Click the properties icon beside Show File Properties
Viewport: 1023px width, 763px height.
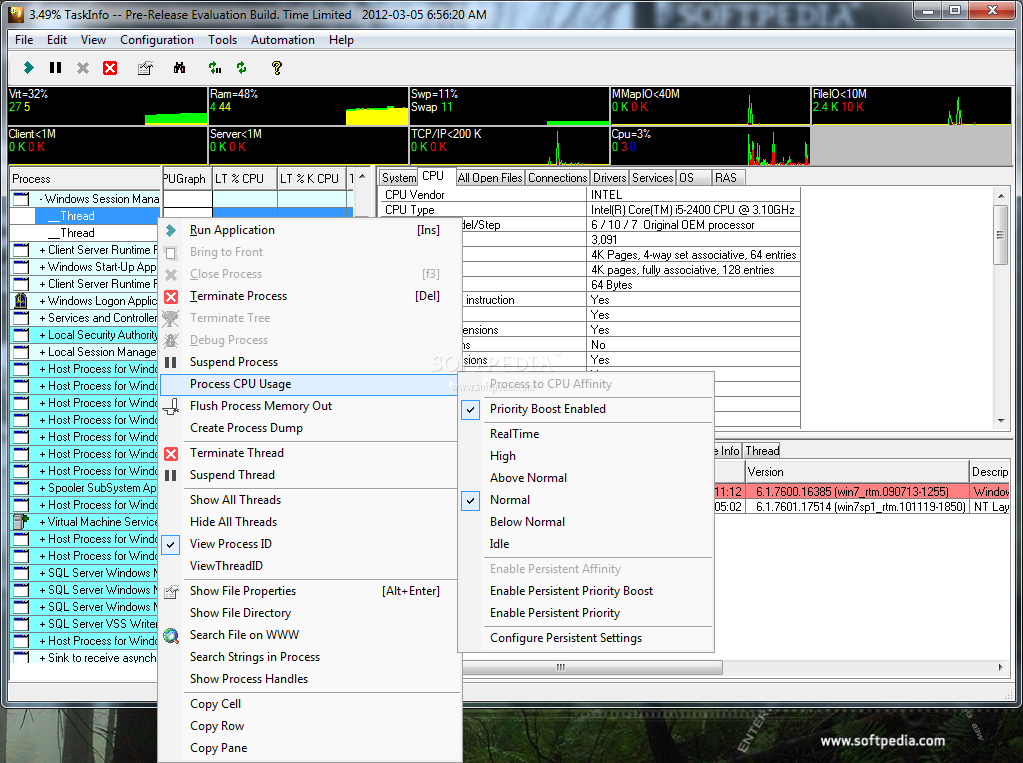[x=171, y=592]
